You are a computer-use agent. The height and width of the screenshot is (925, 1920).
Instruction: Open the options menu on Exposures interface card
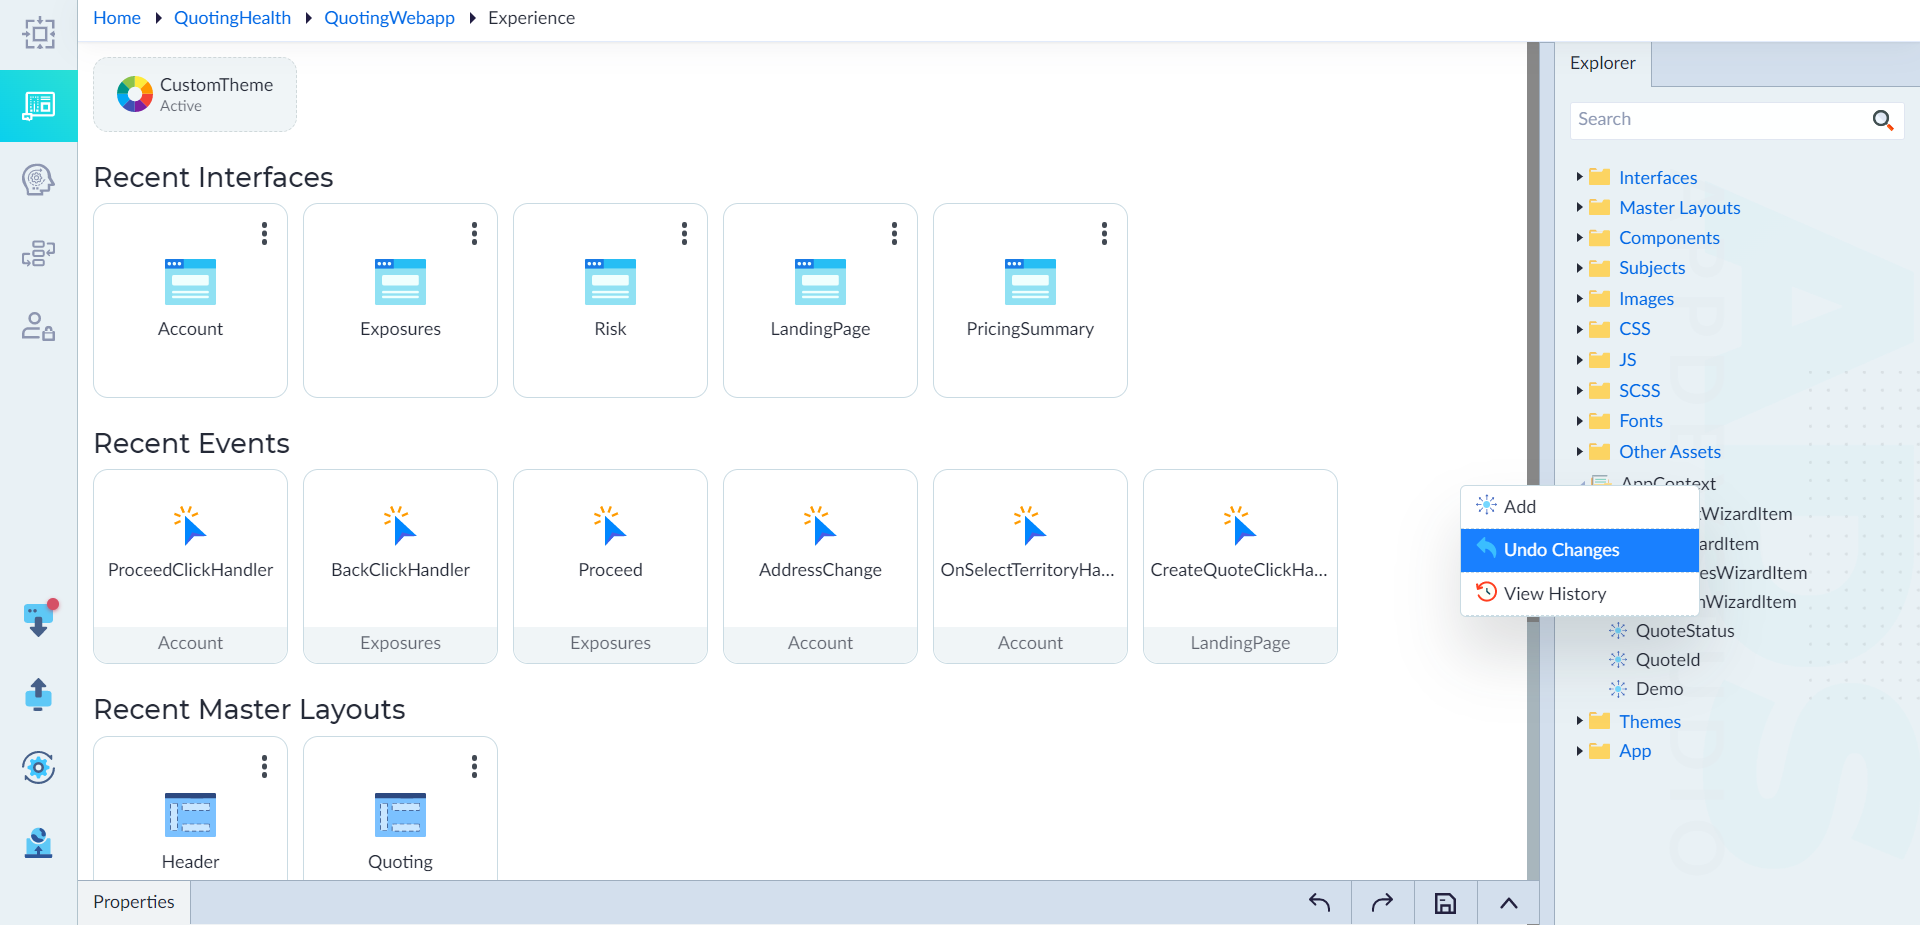(474, 234)
